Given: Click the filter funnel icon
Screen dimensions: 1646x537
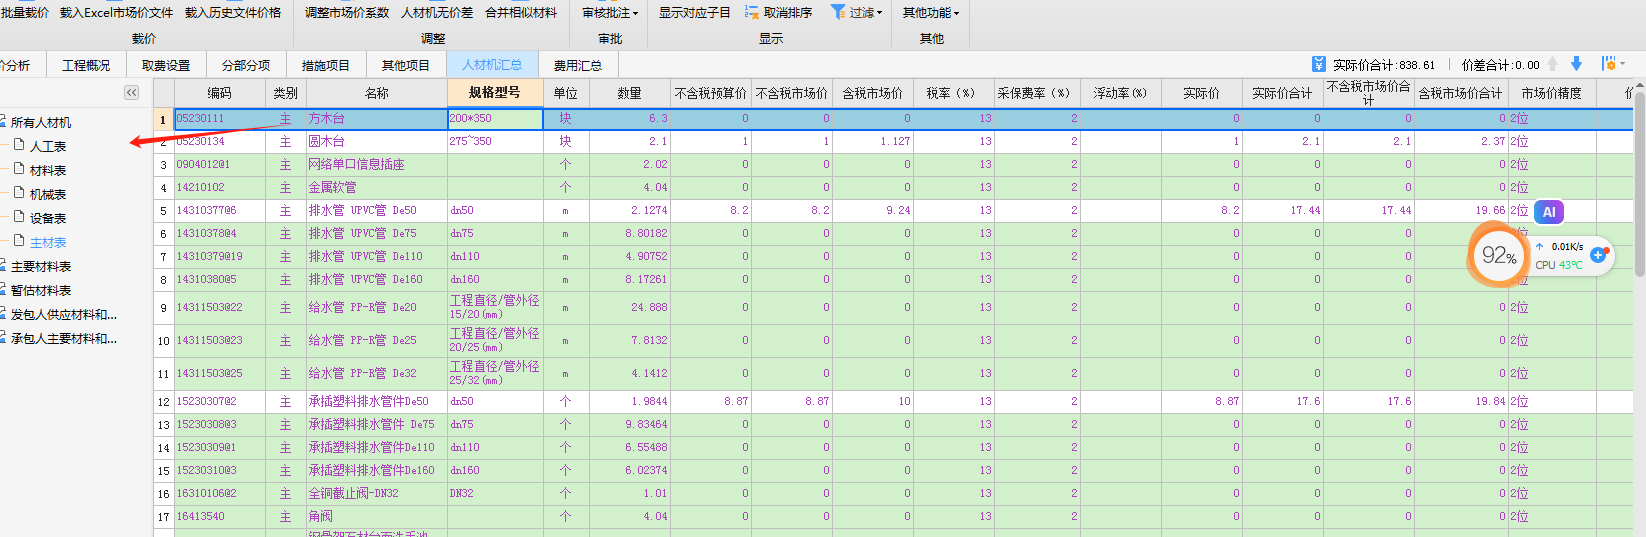Looking at the screenshot, I should (x=838, y=13).
